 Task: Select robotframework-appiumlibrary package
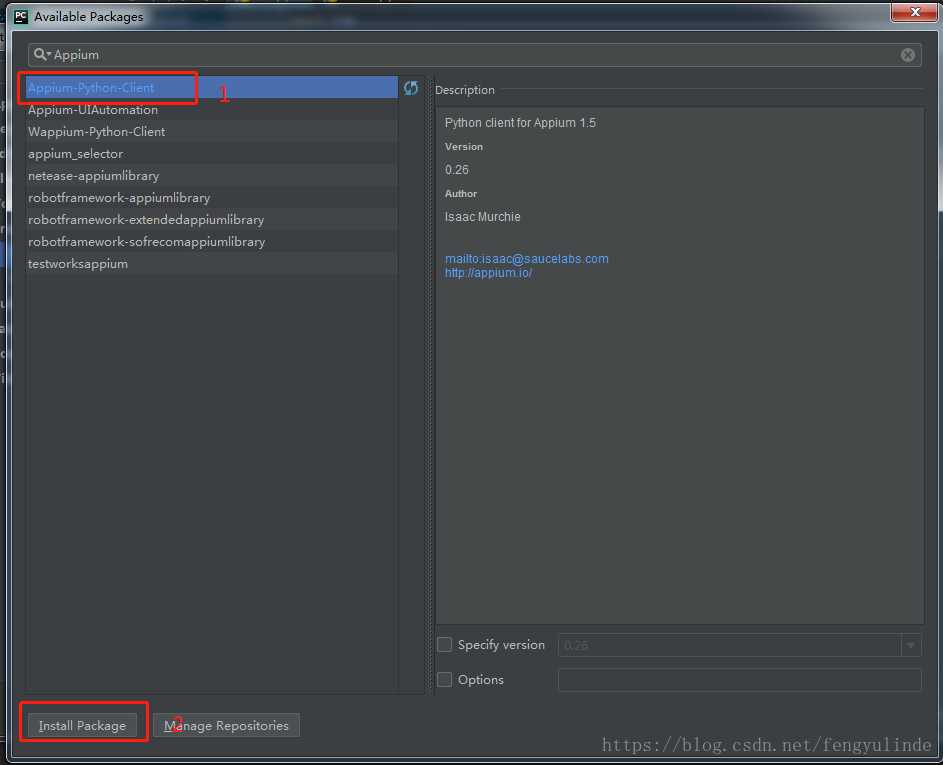pyautogui.click(x=212, y=198)
